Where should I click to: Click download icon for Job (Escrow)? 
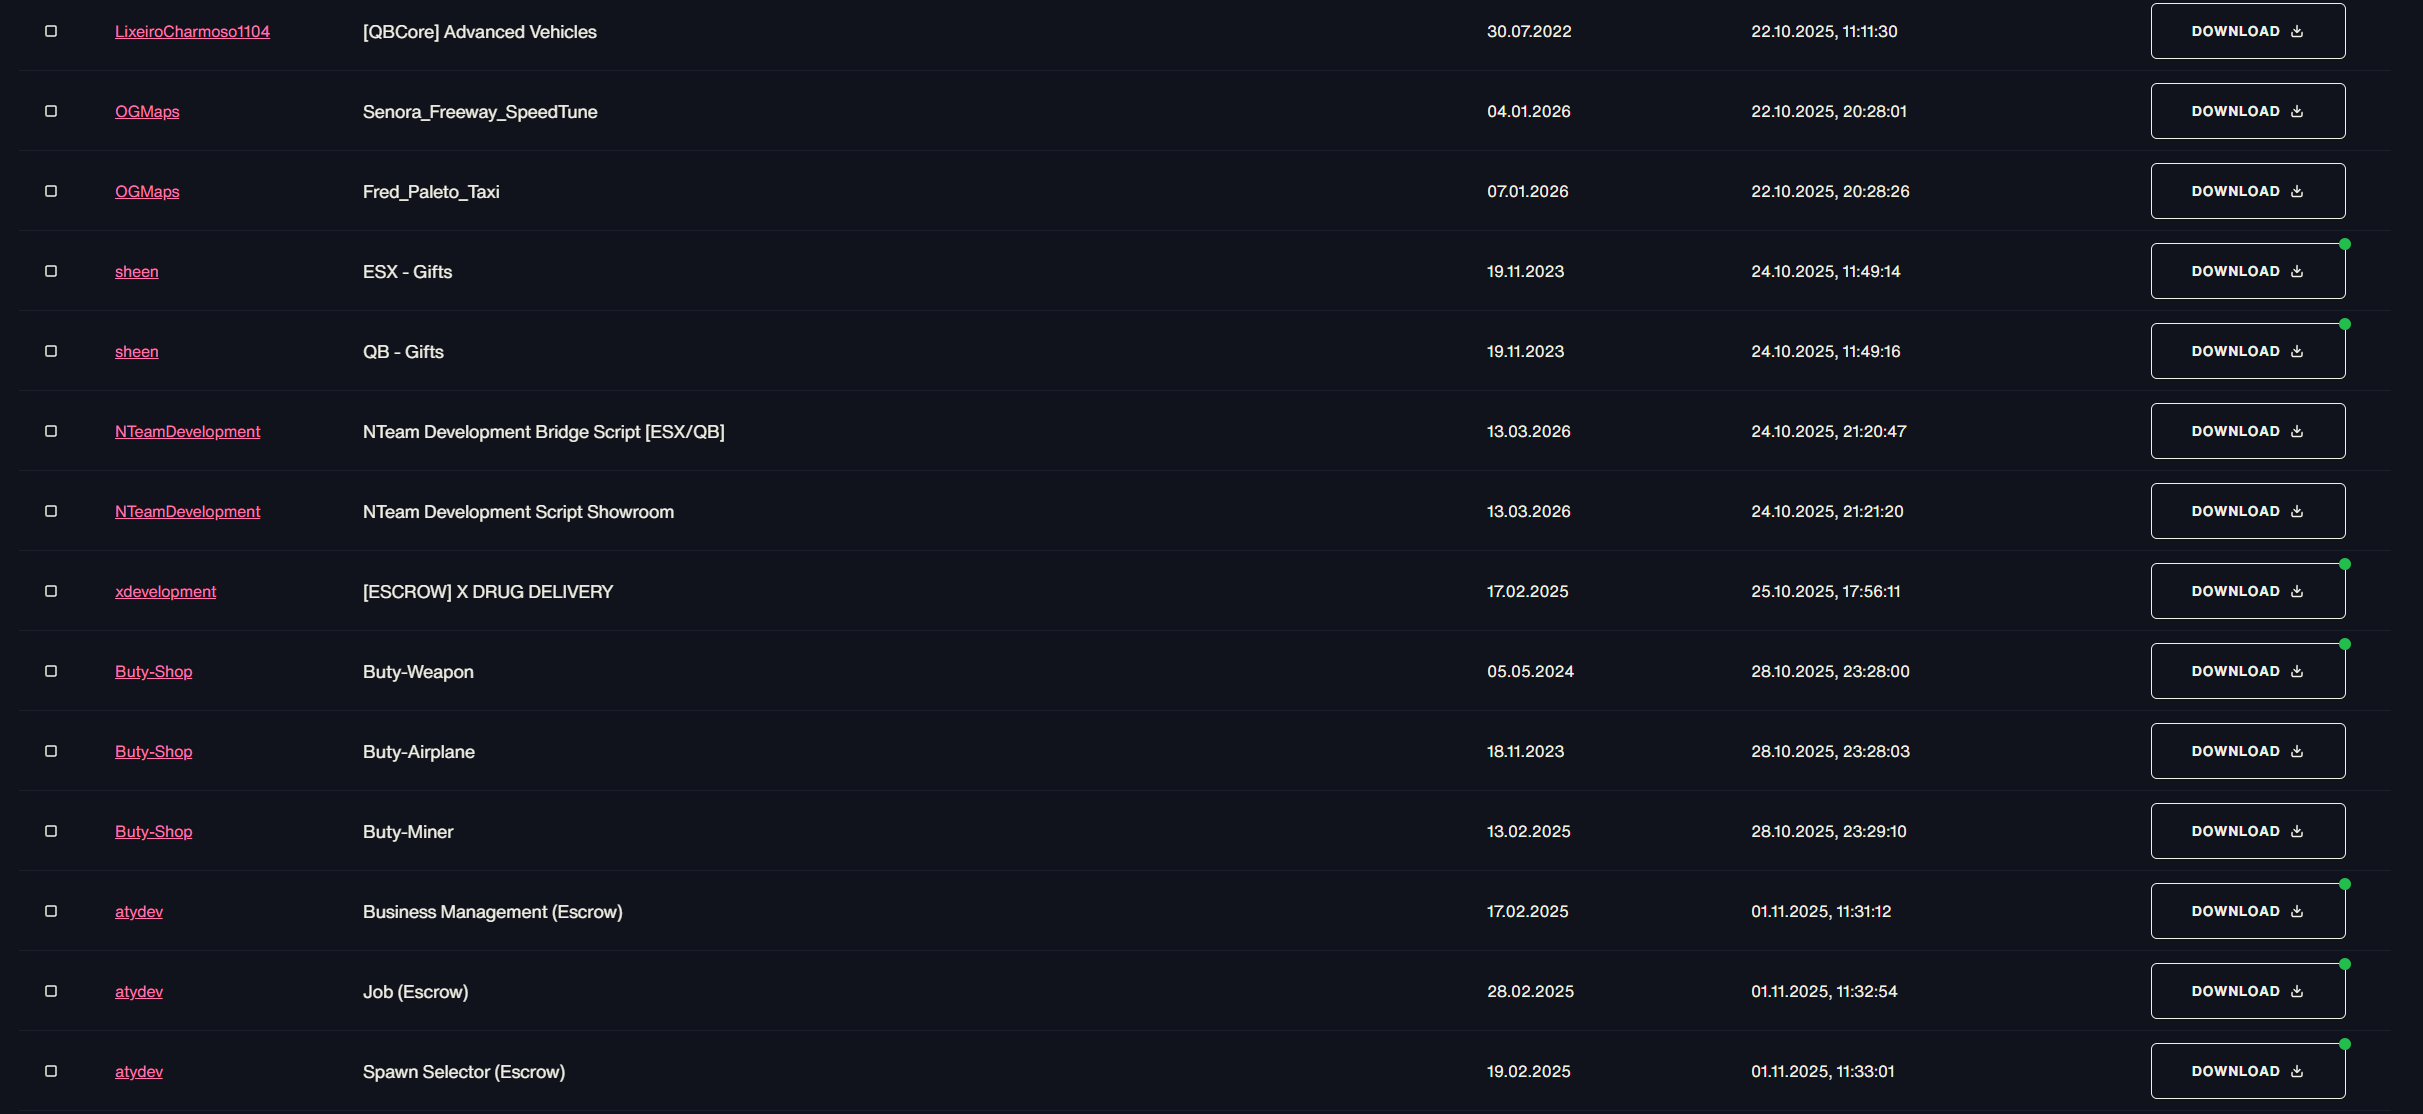click(x=2297, y=991)
